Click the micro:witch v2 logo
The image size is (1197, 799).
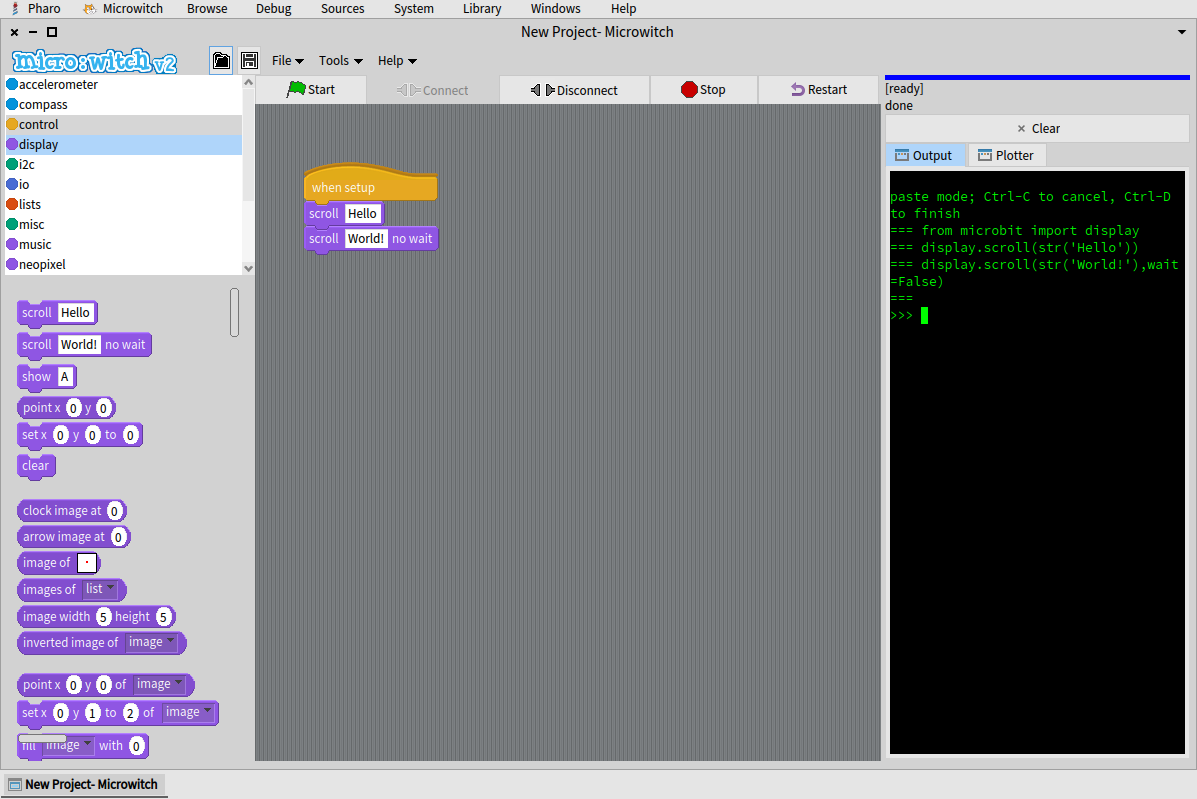(95, 61)
